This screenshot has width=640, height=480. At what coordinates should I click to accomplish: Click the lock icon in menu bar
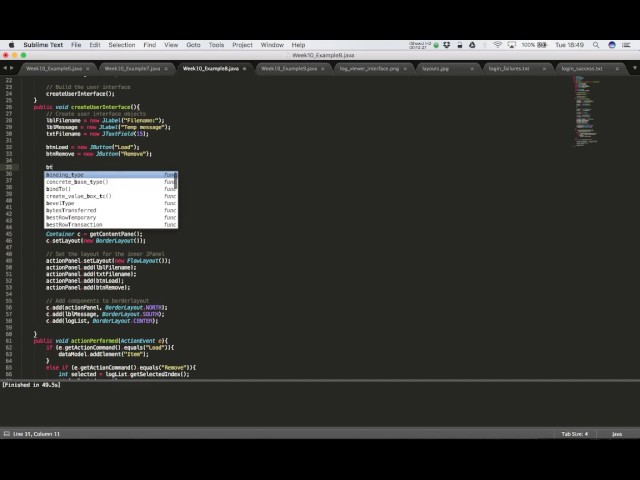coord(460,45)
